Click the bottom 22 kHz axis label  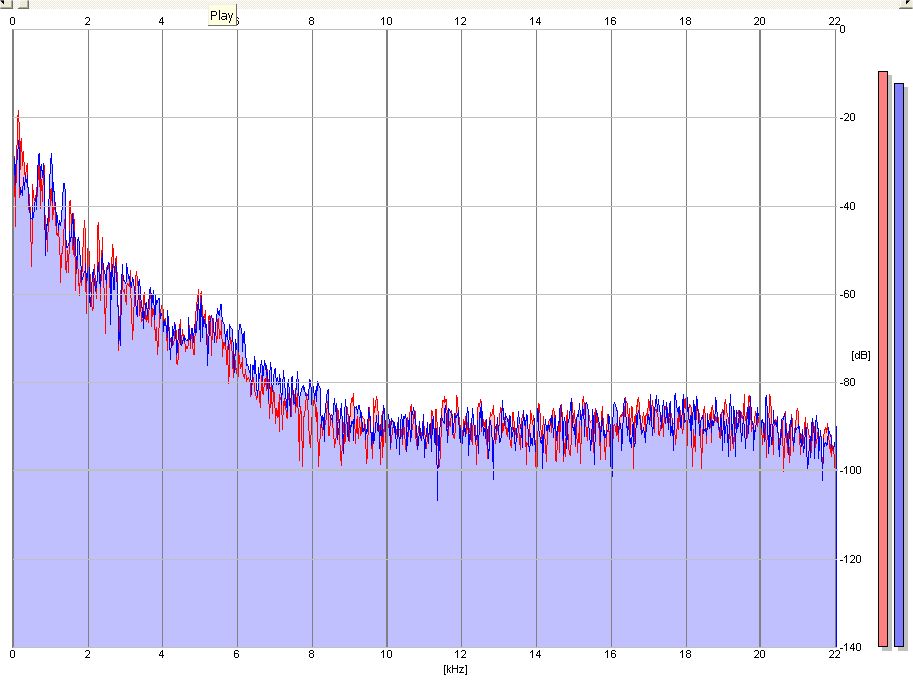tap(834, 654)
